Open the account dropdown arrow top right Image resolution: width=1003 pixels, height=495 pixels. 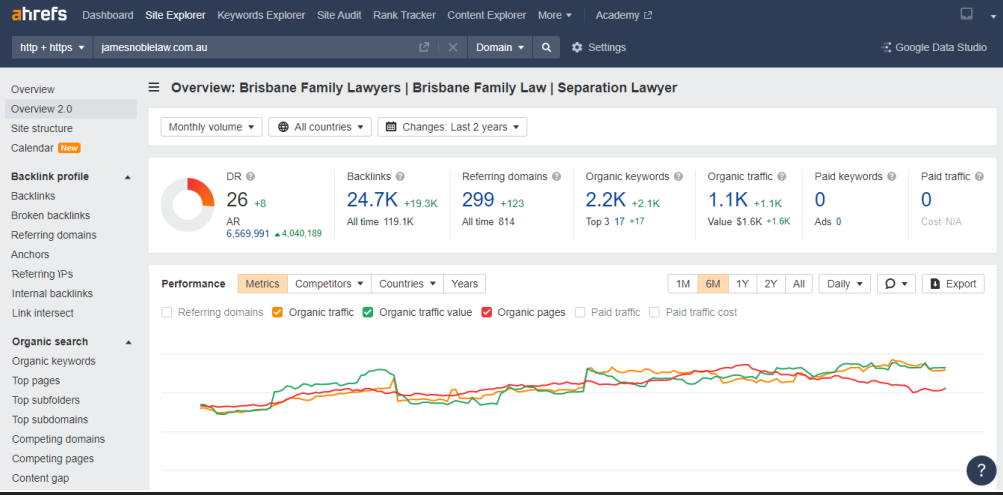tap(993, 17)
